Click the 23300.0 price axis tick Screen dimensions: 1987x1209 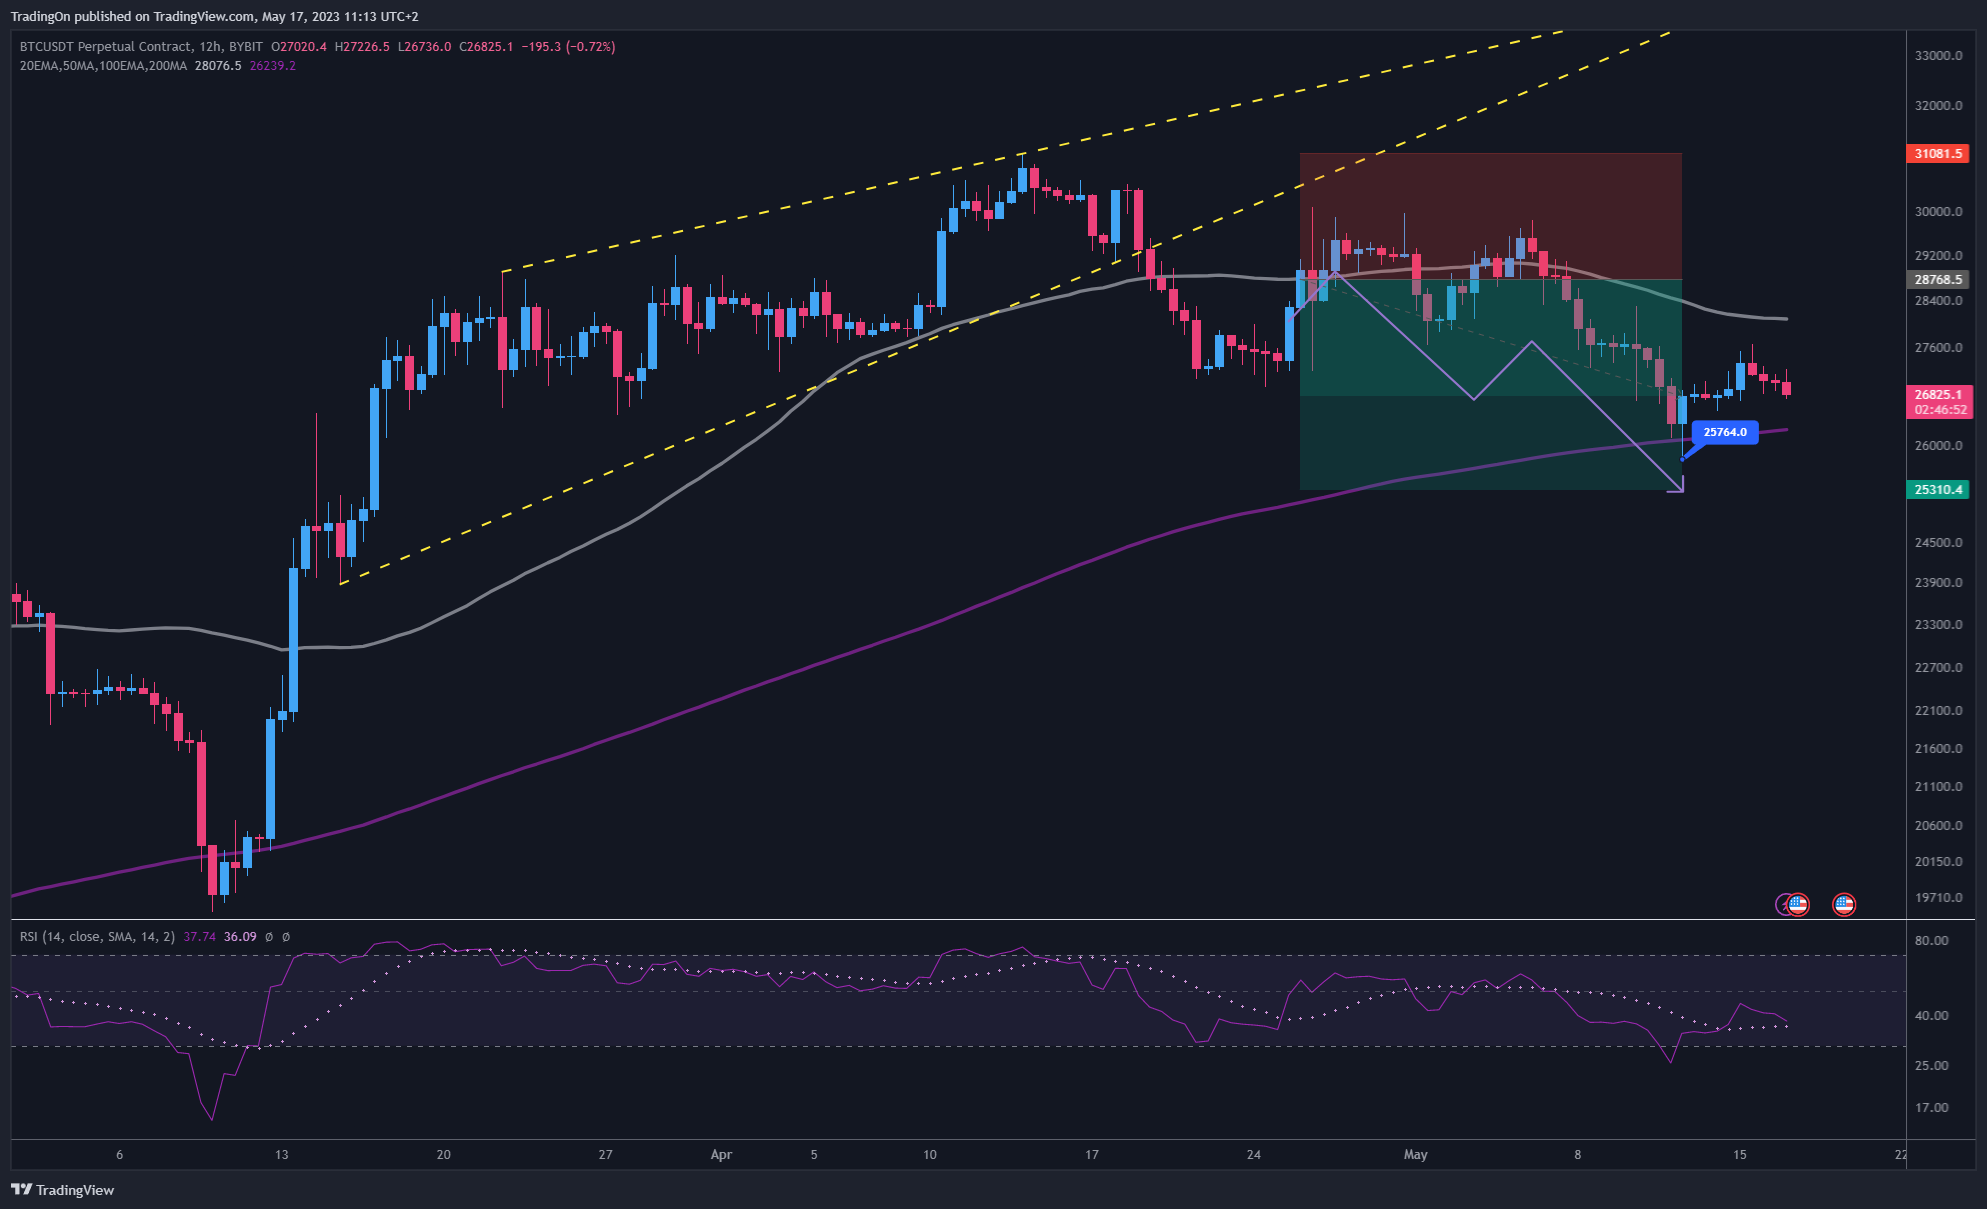pos(1938,625)
